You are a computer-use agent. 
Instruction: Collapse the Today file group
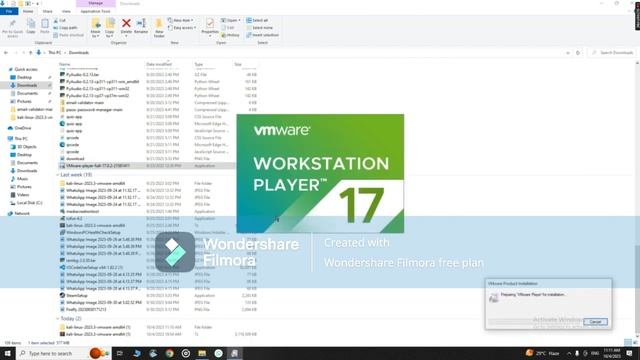[x=57, y=318]
